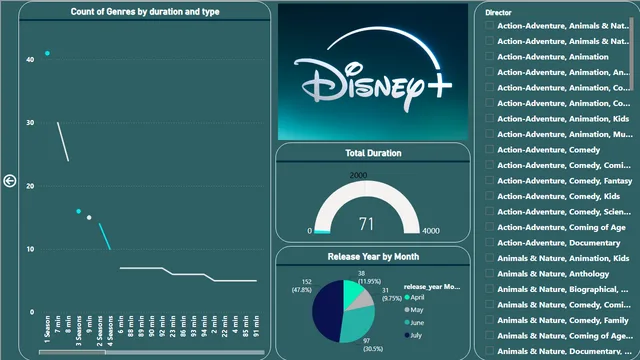Click the 97 (30.5%) pie slice
Viewport: 640px width, 360px height.
click(358, 324)
